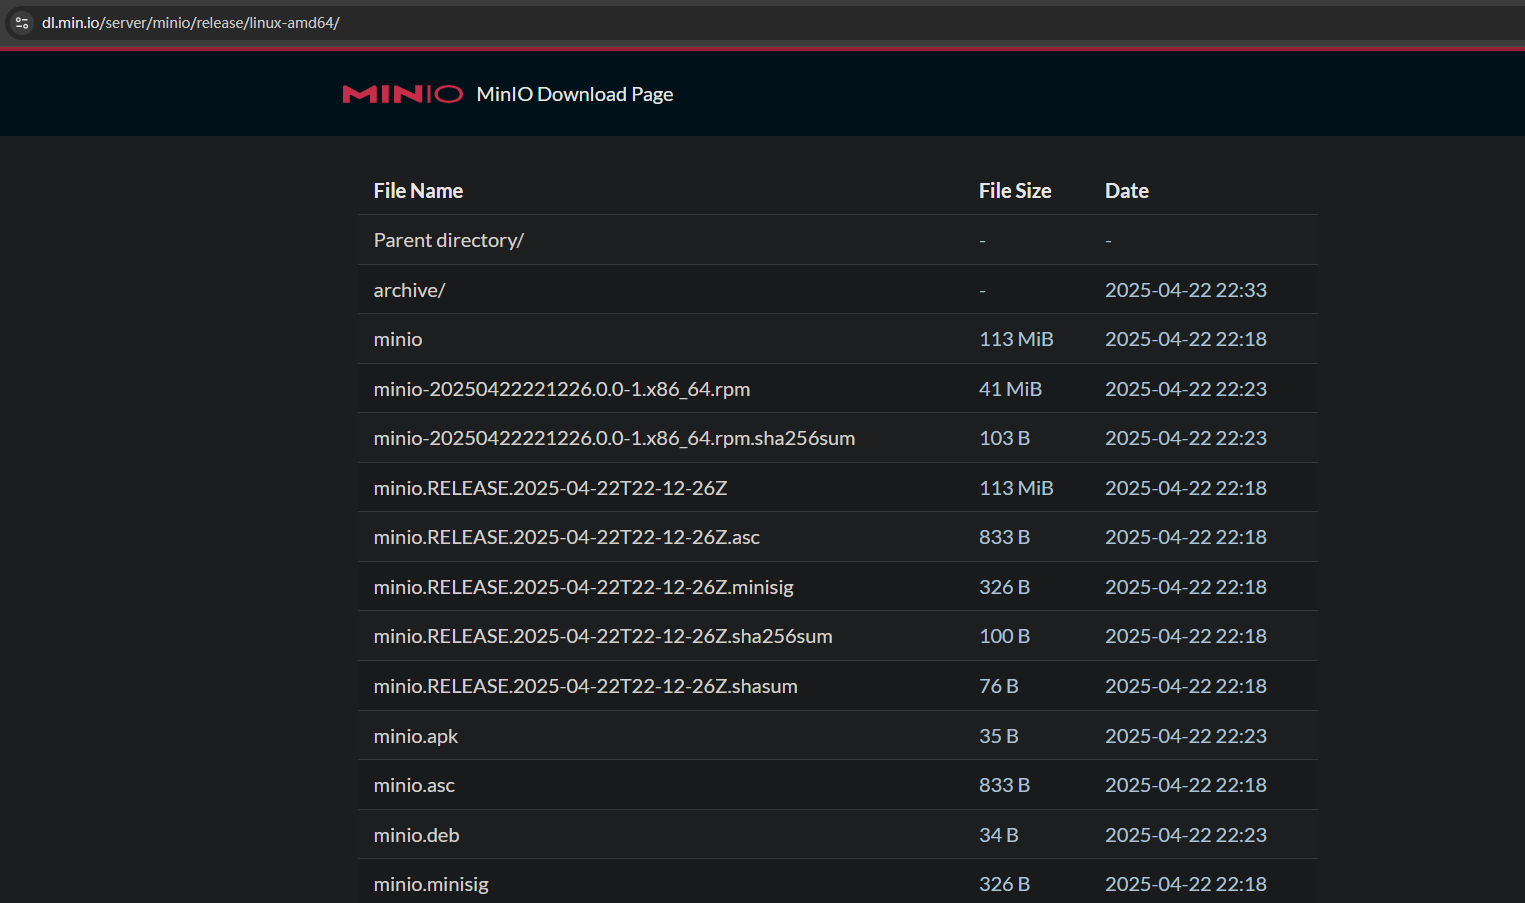Open minio.RELEASE.2025-04-22T22-12-26Z.minisig file
This screenshot has width=1525, height=903.
tap(583, 587)
